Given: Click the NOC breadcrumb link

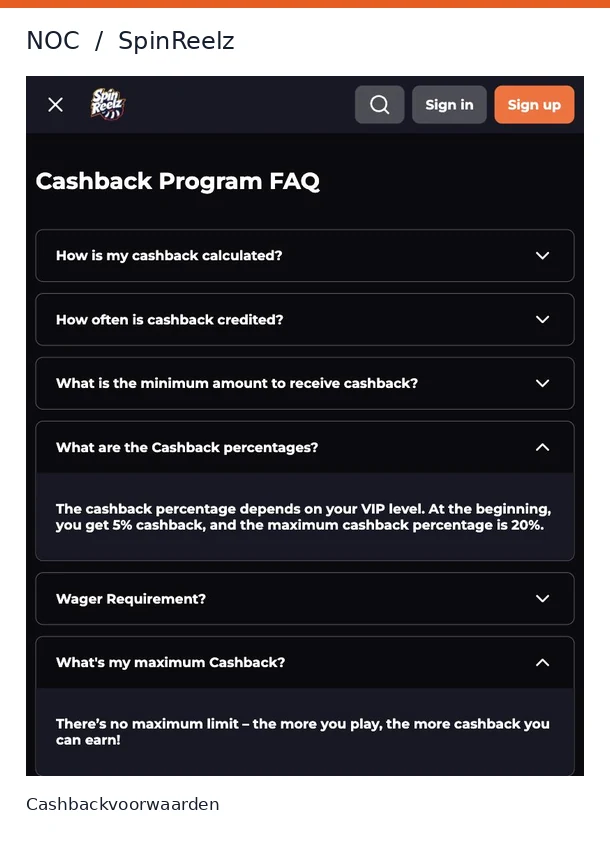Looking at the screenshot, I should (53, 40).
